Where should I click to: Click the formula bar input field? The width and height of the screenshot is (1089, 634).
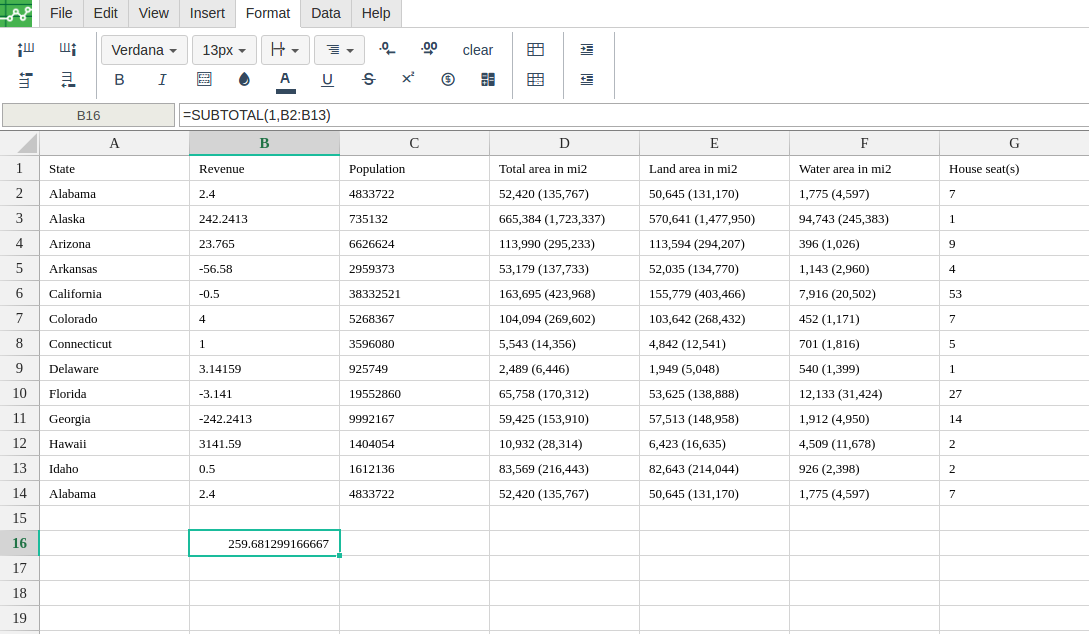[630, 115]
